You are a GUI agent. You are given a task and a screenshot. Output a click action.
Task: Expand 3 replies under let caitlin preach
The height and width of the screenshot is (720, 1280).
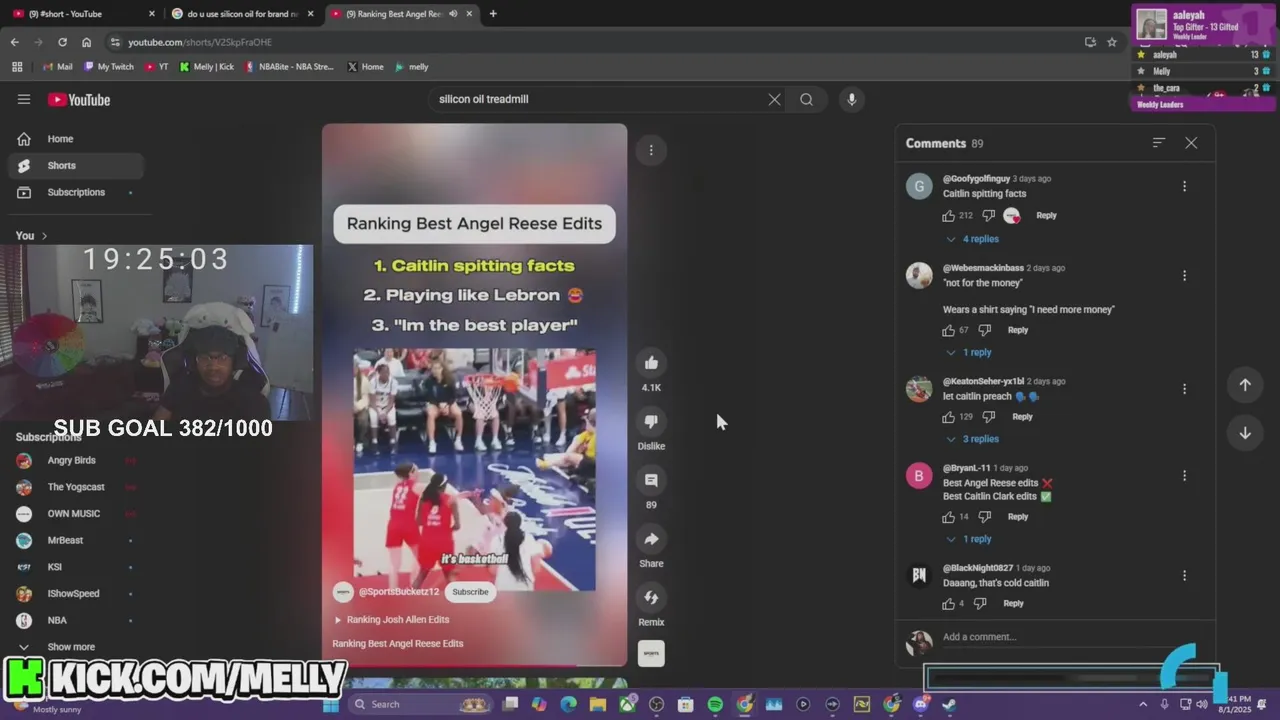pos(972,439)
